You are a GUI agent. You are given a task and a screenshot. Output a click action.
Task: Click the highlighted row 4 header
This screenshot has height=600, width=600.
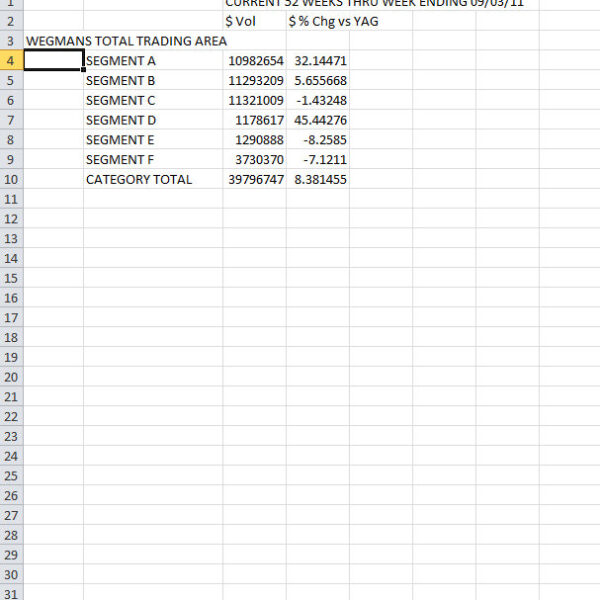pos(11,60)
